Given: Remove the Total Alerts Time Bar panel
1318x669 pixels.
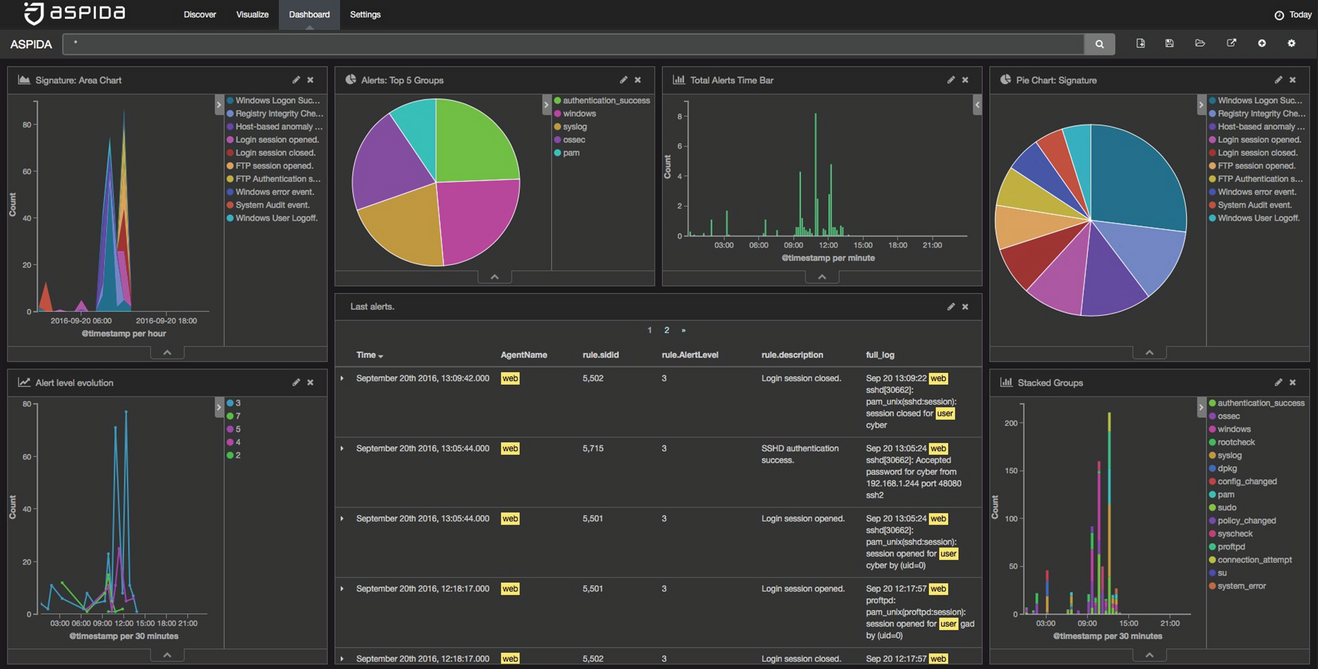Looking at the screenshot, I should pos(965,80).
